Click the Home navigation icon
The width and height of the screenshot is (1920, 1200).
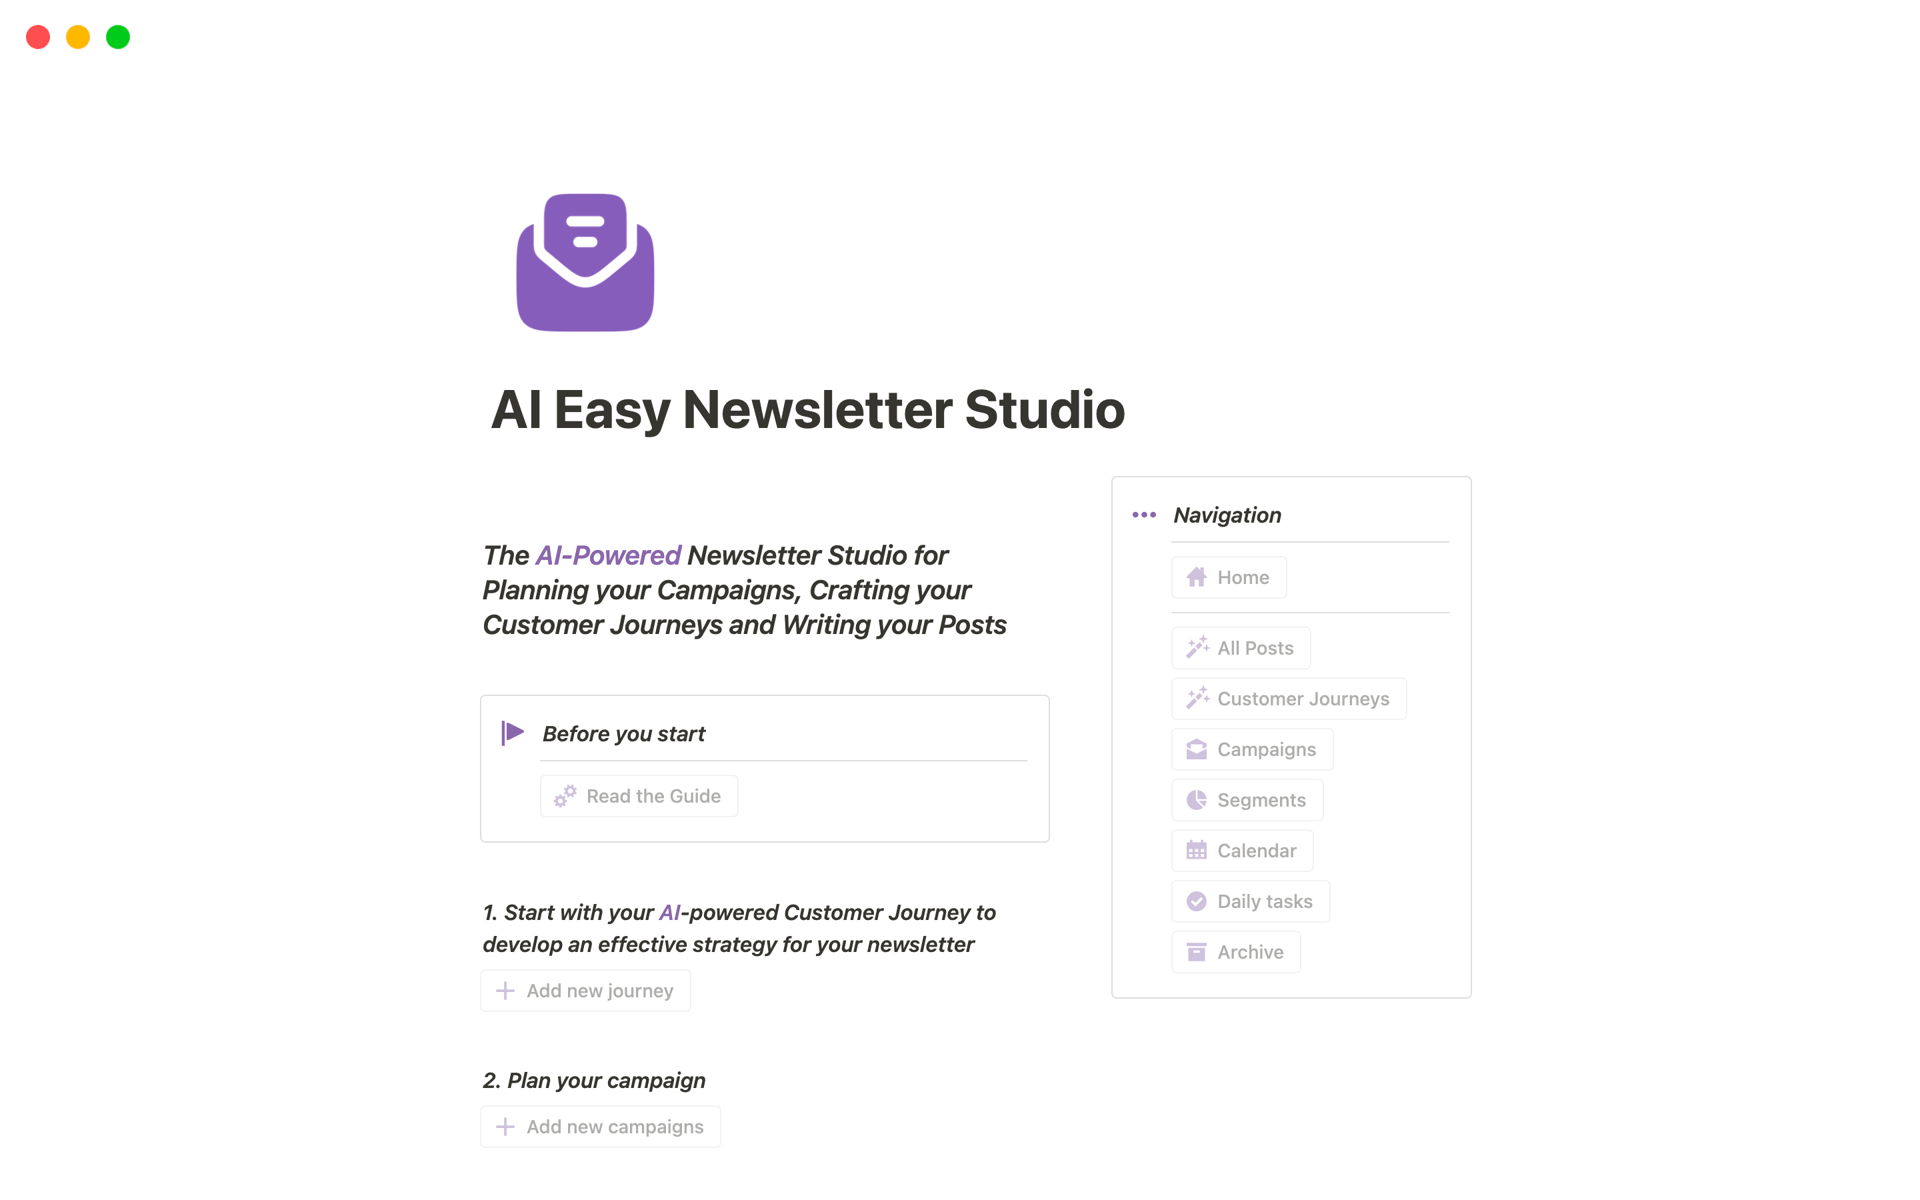(1196, 578)
